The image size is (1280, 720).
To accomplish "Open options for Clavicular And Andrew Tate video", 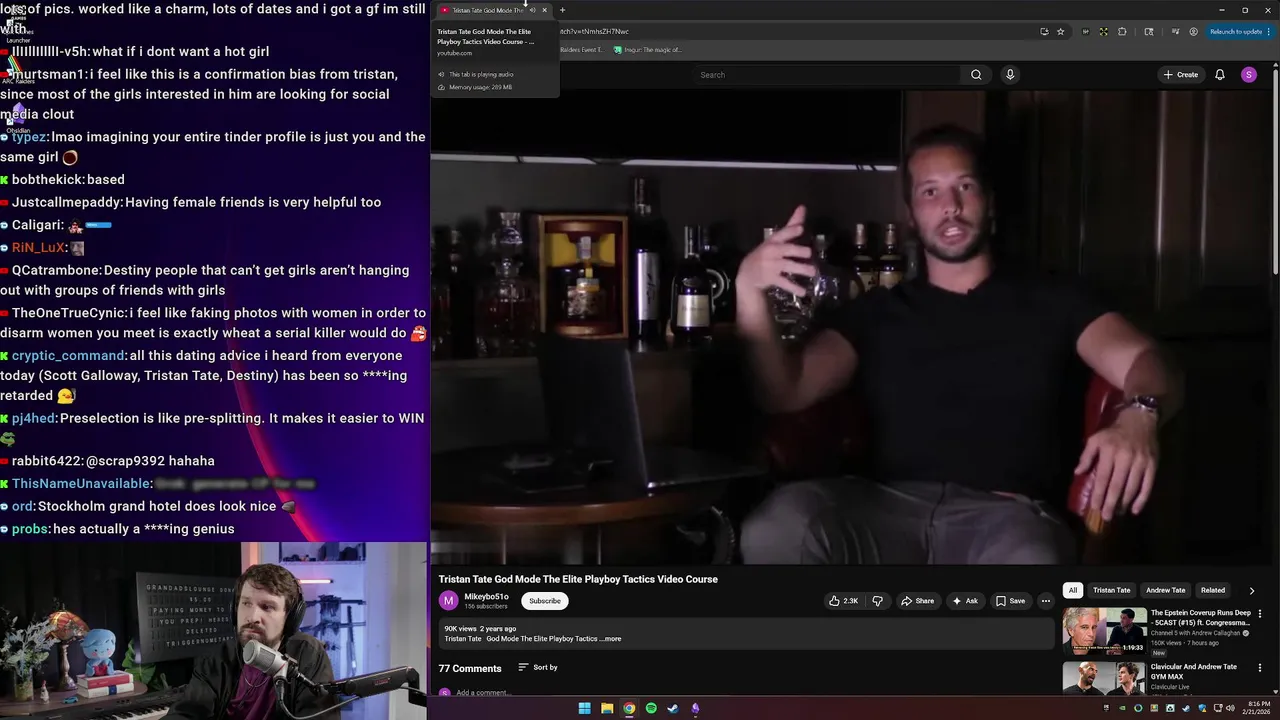I will [1259, 668].
